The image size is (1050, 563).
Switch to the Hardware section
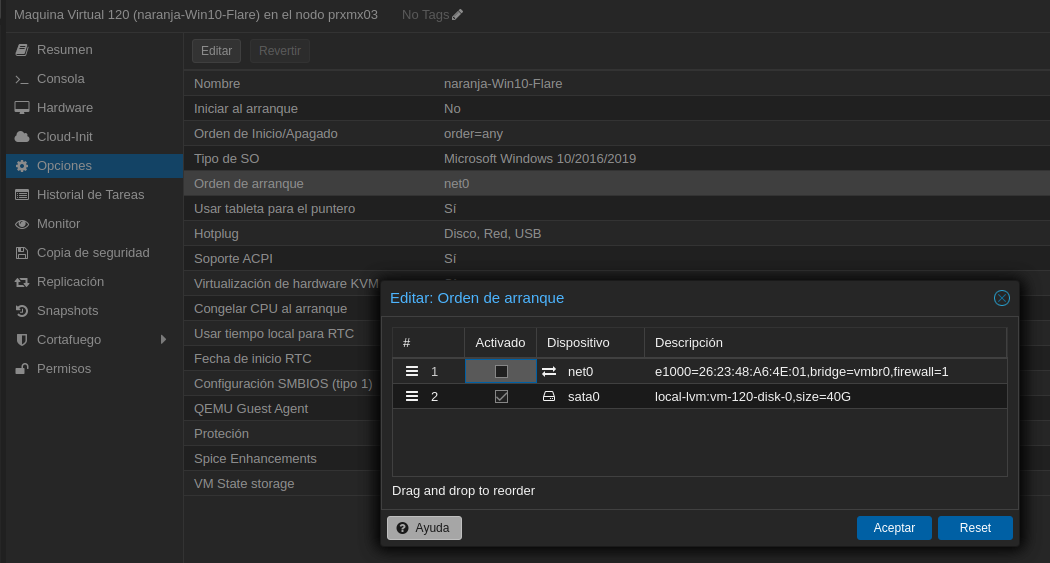click(x=94, y=108)
